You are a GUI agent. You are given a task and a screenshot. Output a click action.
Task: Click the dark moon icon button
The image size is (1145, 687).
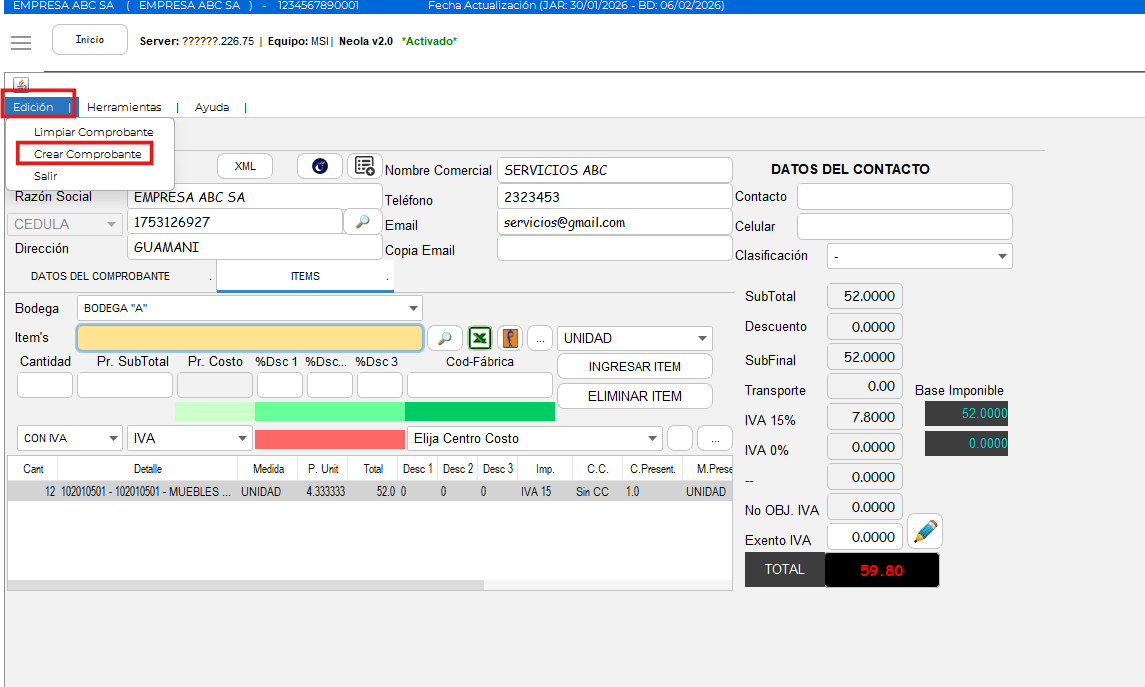(320, 166)
